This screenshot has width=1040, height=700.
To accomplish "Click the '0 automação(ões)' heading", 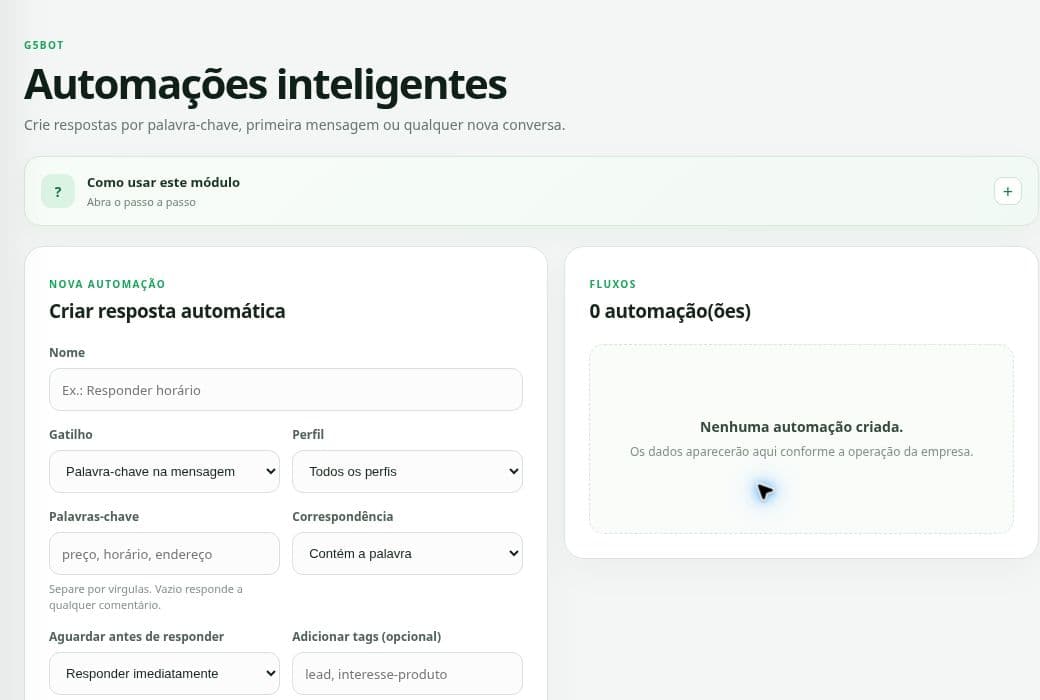I will 670,311.
